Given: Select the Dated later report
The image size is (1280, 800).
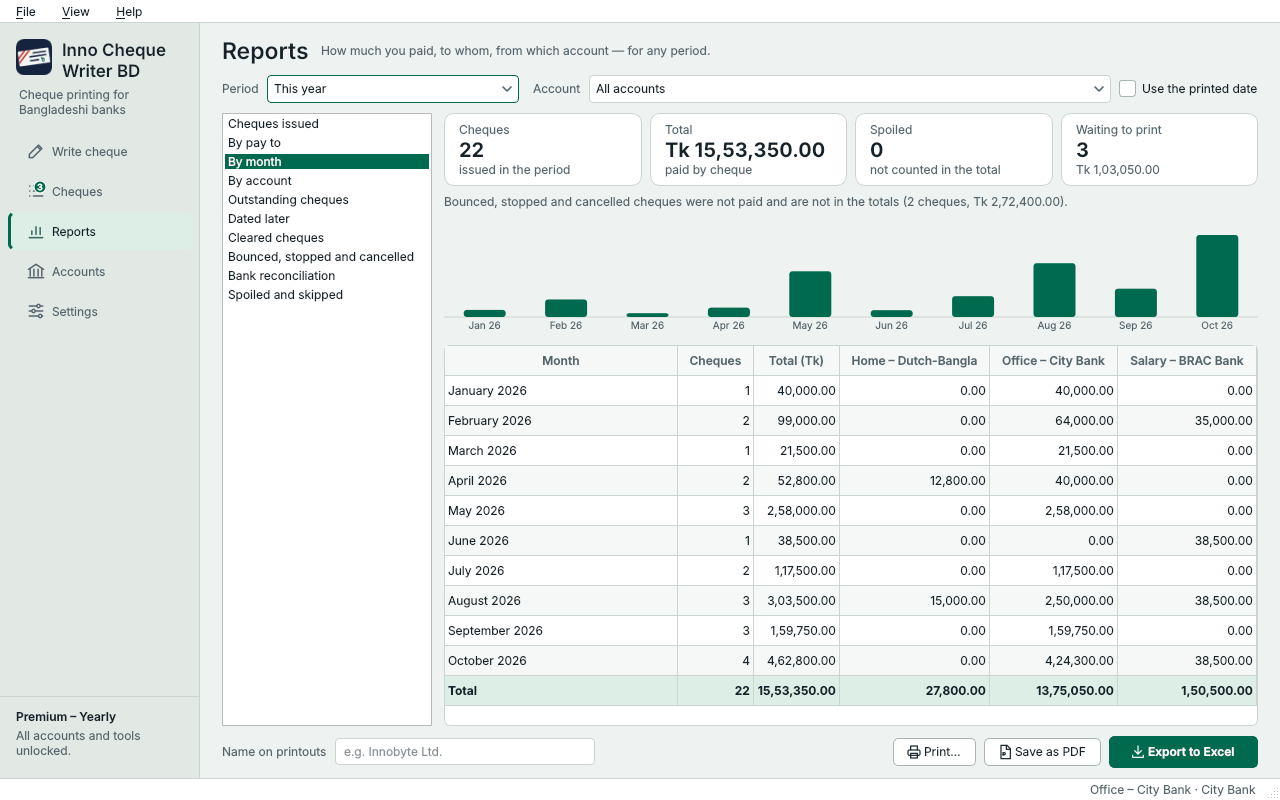Looking at the screenshot, I should tap(327, 219).
